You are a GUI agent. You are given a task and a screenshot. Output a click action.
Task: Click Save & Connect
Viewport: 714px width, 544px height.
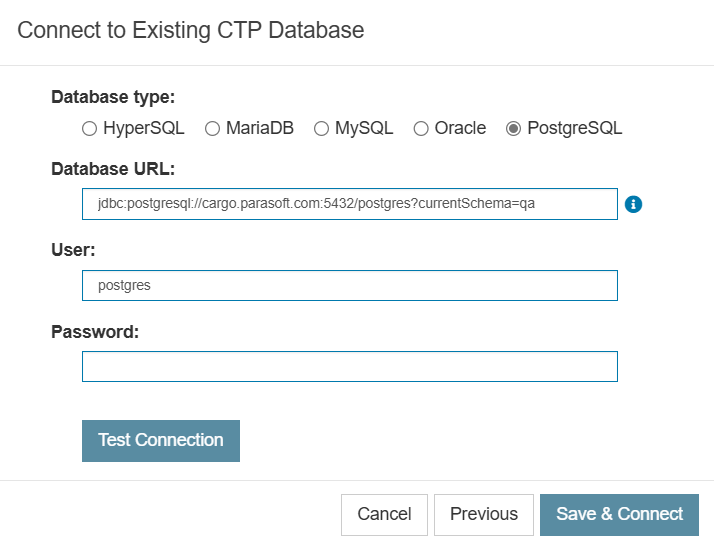[x=619, y=514]
